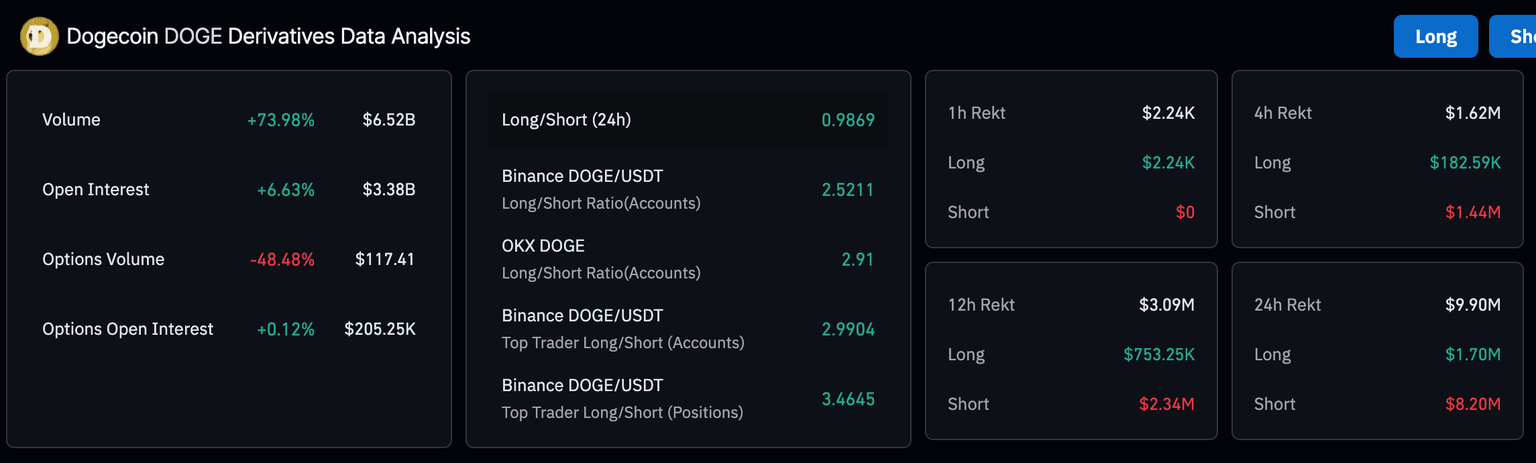Viewport: 1536px width, 463px height.
Task: Click the Options Volume label
Action: (103, 259)
